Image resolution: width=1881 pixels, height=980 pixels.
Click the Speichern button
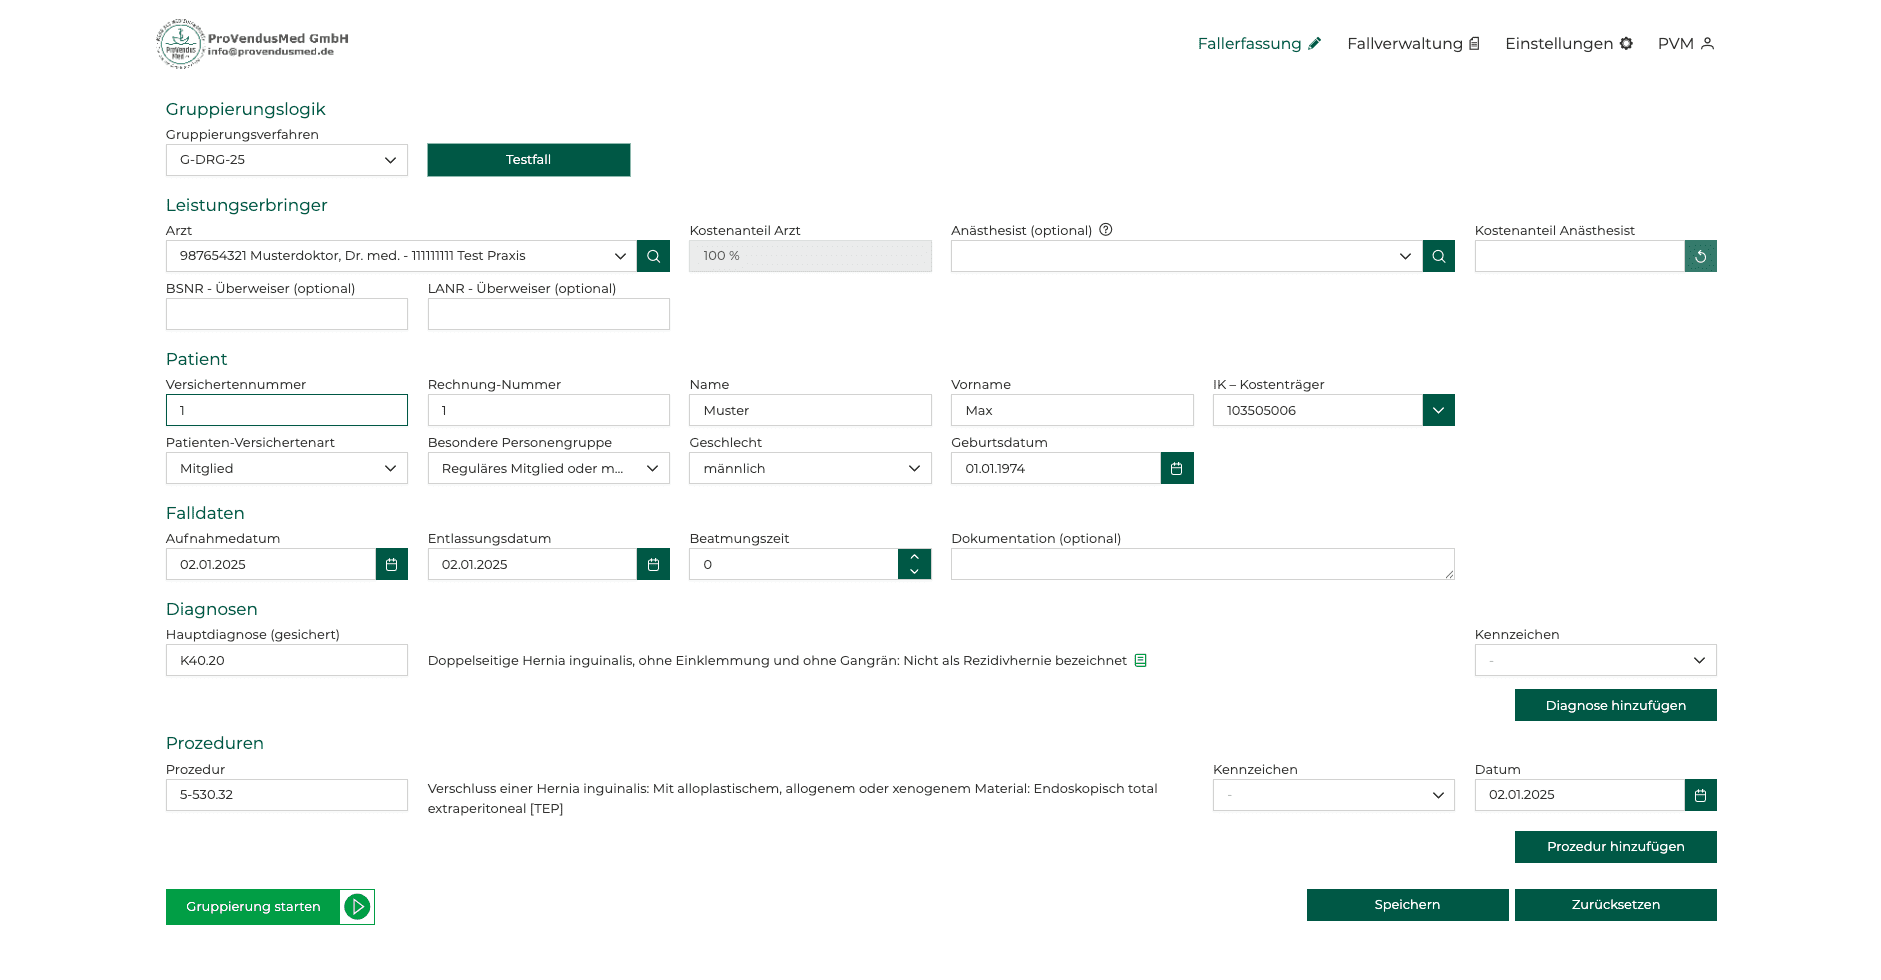pos(1407,905)
